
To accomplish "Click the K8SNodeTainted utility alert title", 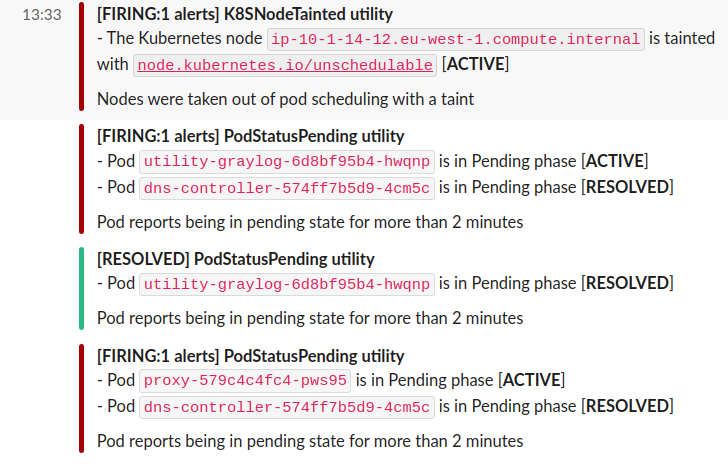I will point(245,14).
